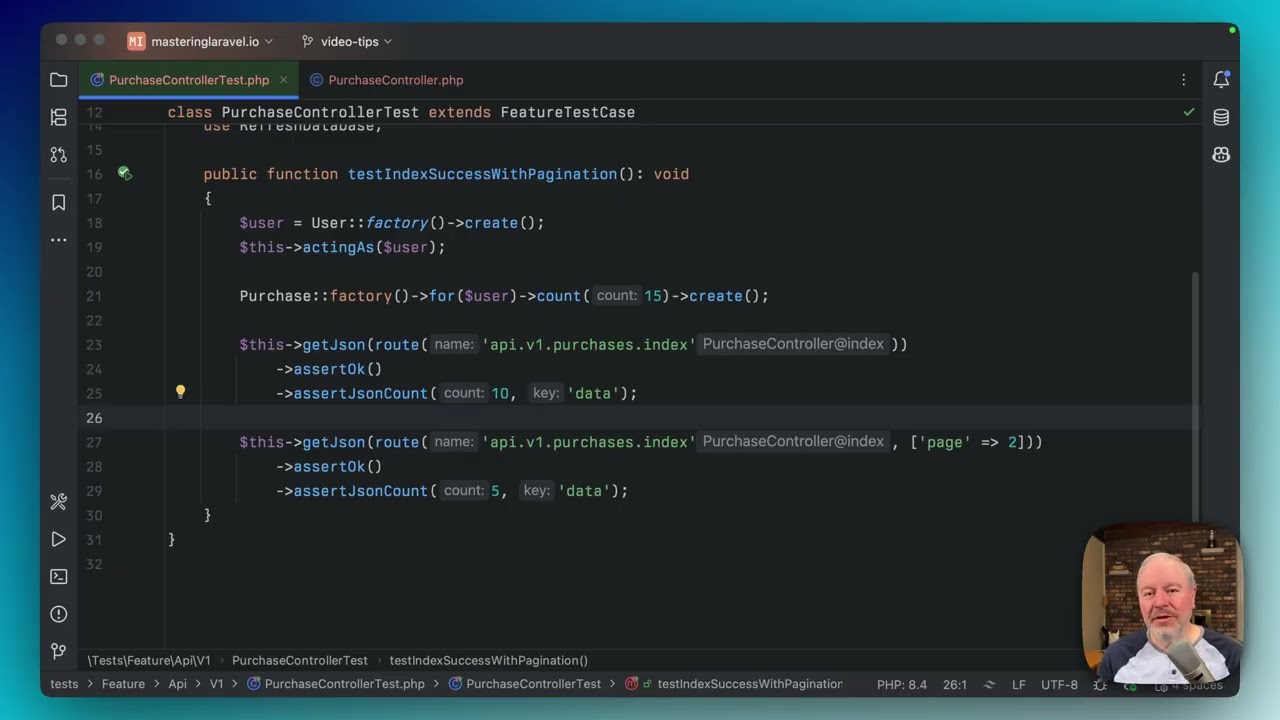Click 'Purchase' on line 21
This screenshot has height=720, width=1280.
pyautogui.click(x=275, y=296)
